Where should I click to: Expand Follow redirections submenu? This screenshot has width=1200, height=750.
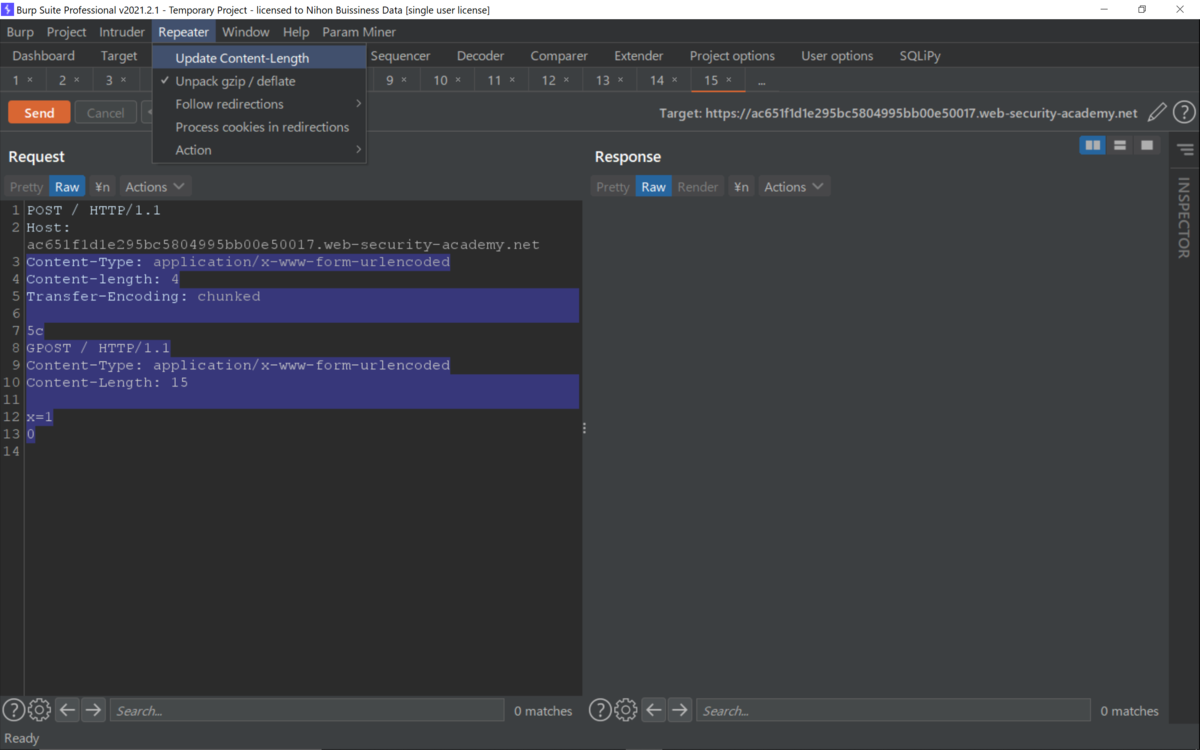259,104
